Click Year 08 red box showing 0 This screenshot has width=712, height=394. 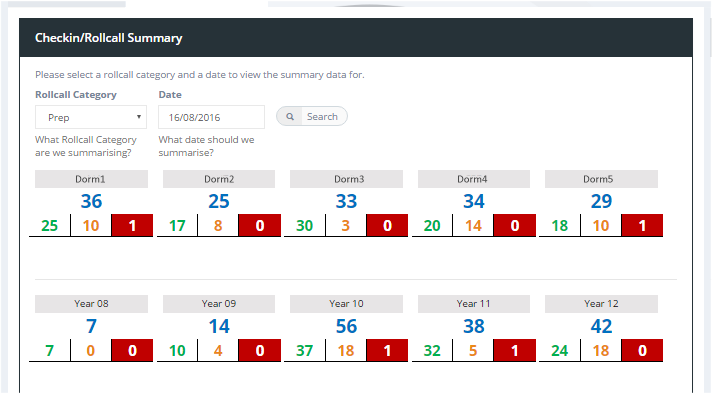[132, 350]
